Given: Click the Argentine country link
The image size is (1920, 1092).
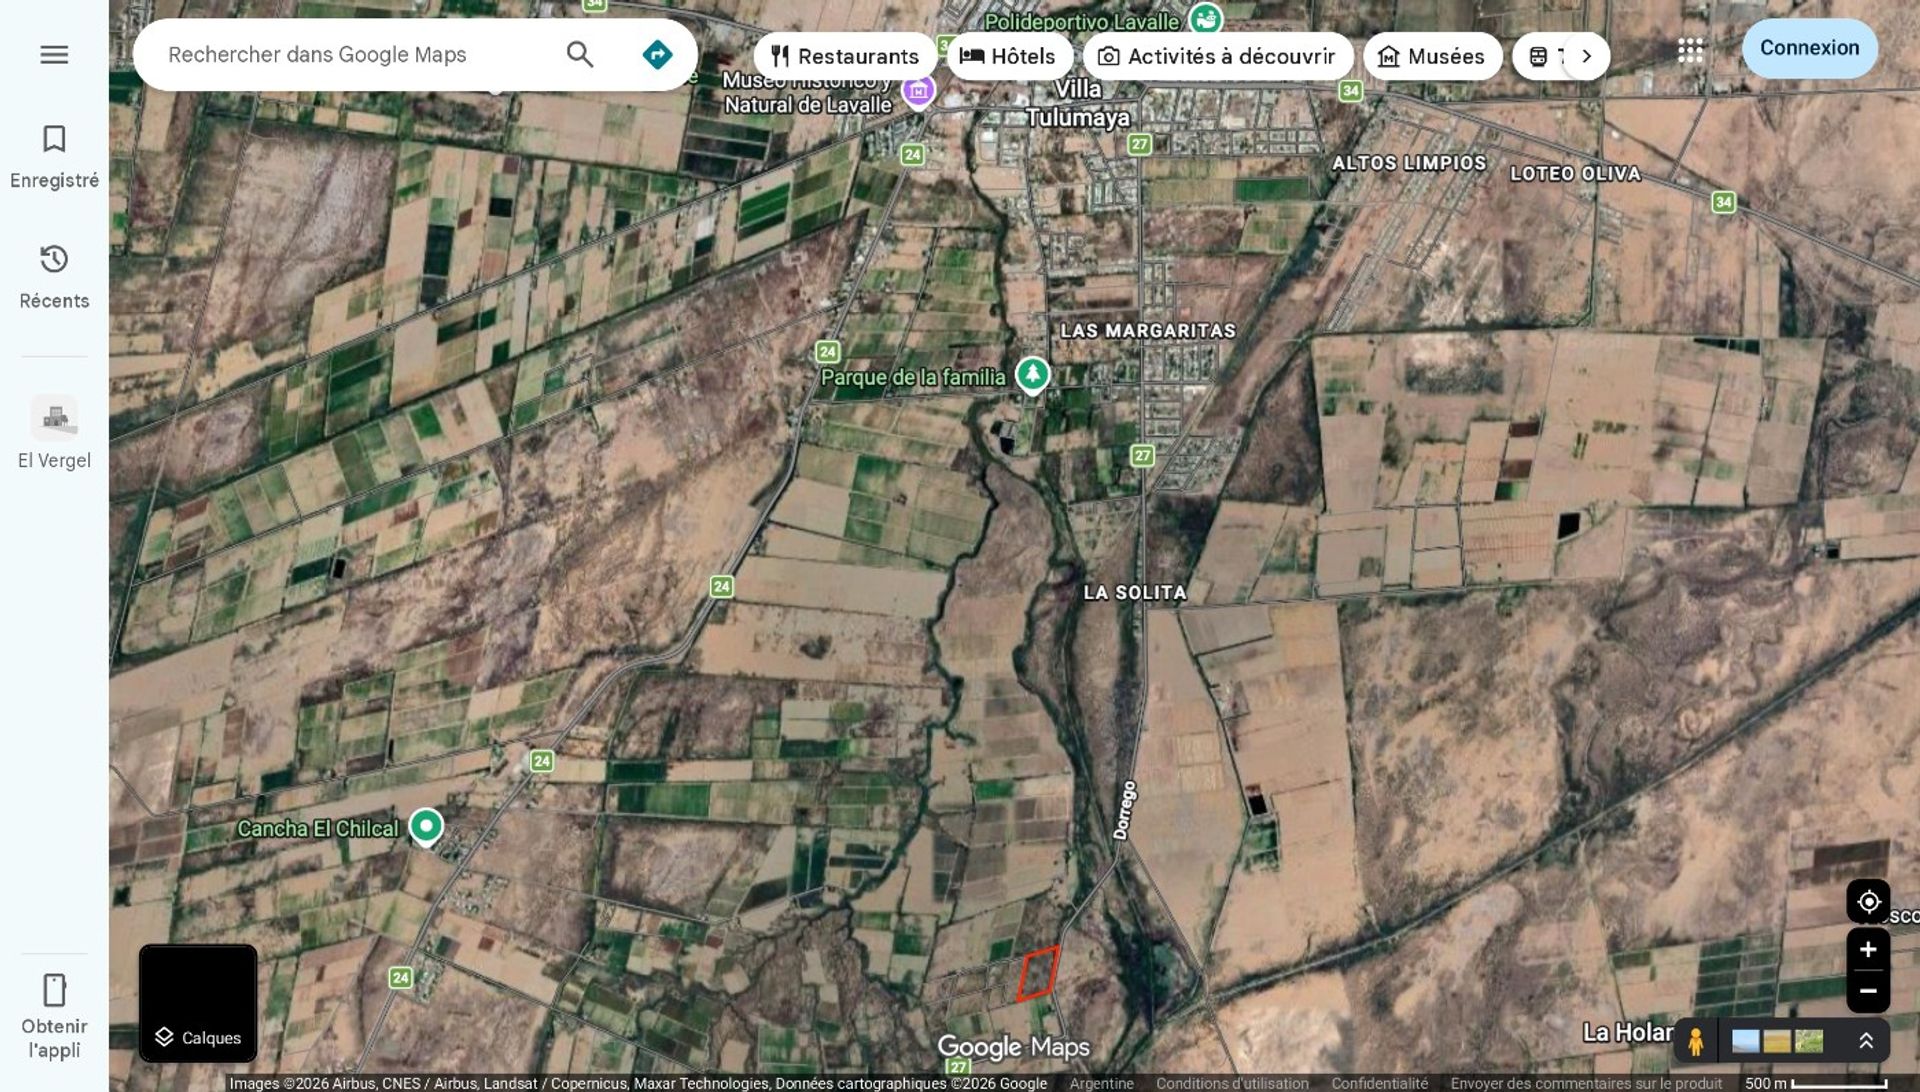Looking at the screenshot, I should tap(1101, 1083).
